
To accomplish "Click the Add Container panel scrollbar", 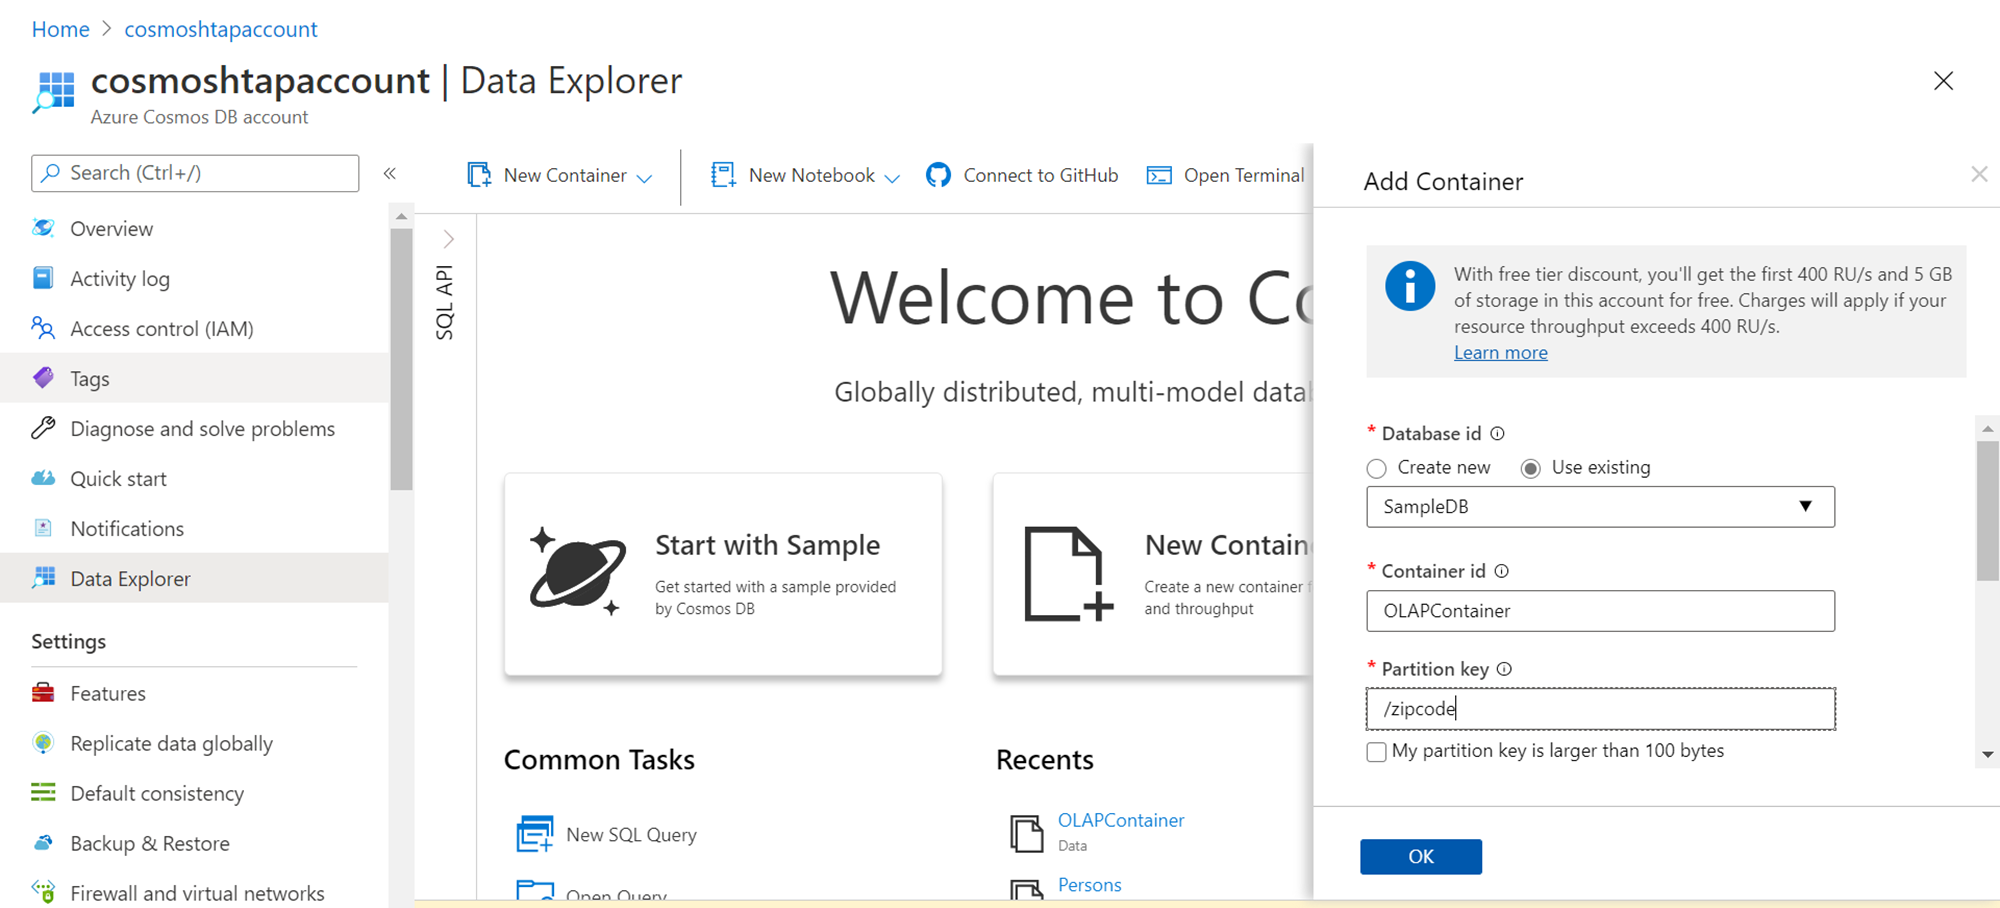I will pos(1987,510).
